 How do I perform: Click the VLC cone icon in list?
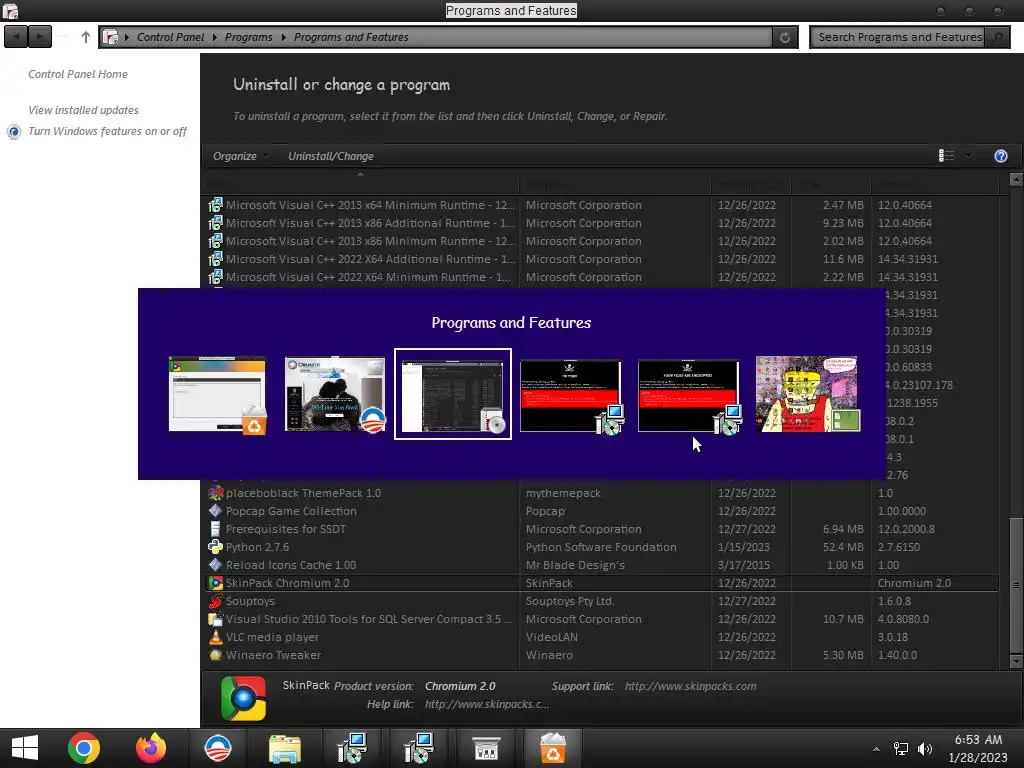(x=216, y=637)
